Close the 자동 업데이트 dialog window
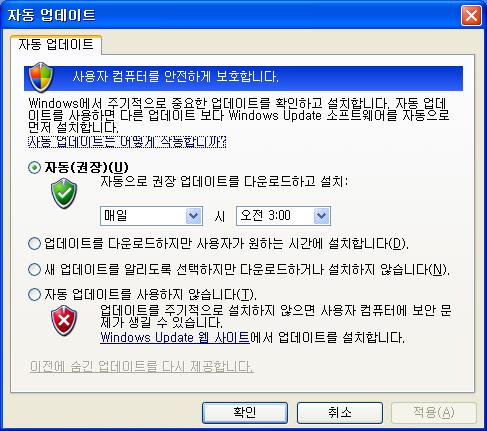Screen dimensions: 487x431 (471, 15)
